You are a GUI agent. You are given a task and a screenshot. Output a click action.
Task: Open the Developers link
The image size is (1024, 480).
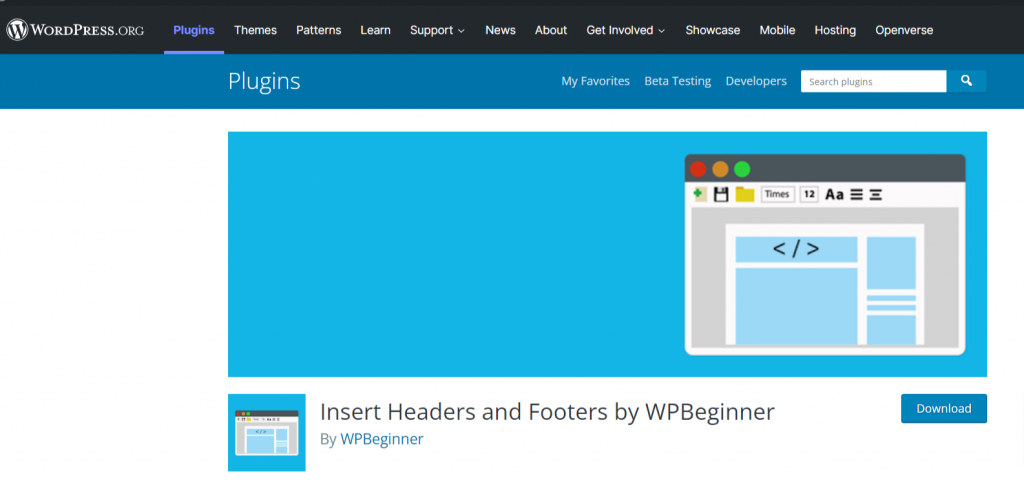756,81
